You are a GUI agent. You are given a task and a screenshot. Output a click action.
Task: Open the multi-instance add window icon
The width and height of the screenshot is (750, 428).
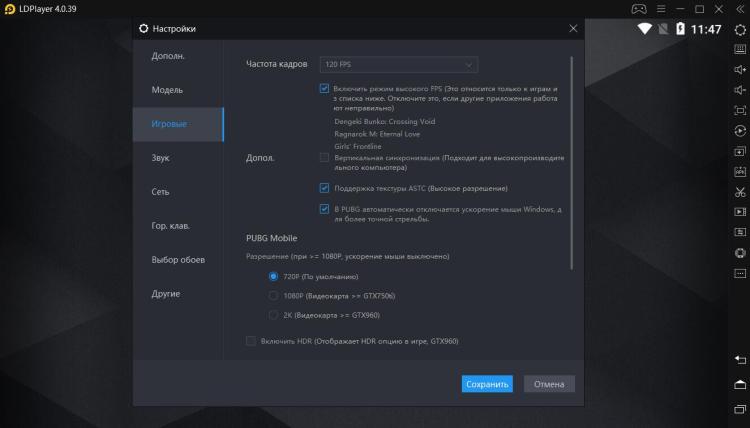[740, 151]
